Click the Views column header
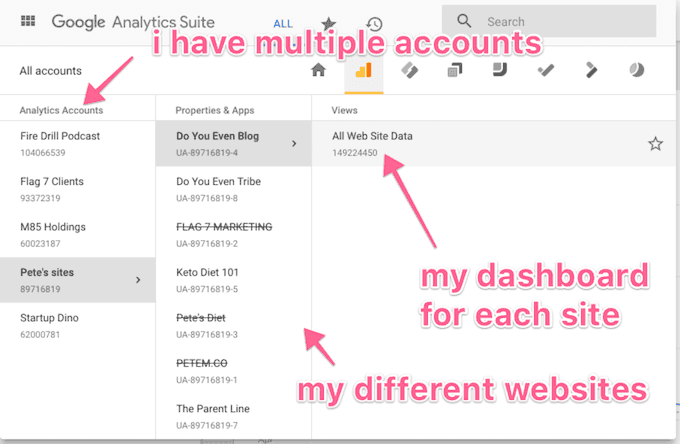680x444 pixels. point(344,110)
